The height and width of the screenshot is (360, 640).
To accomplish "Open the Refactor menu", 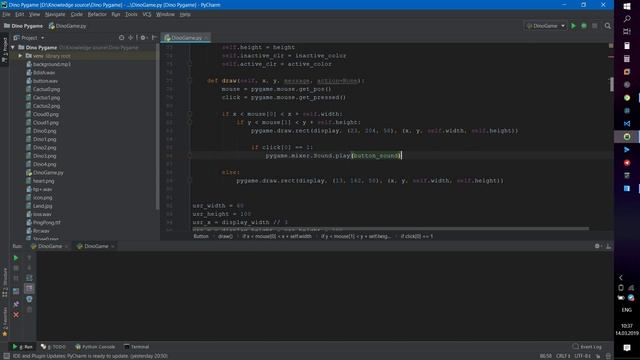I will click(97, 14).
